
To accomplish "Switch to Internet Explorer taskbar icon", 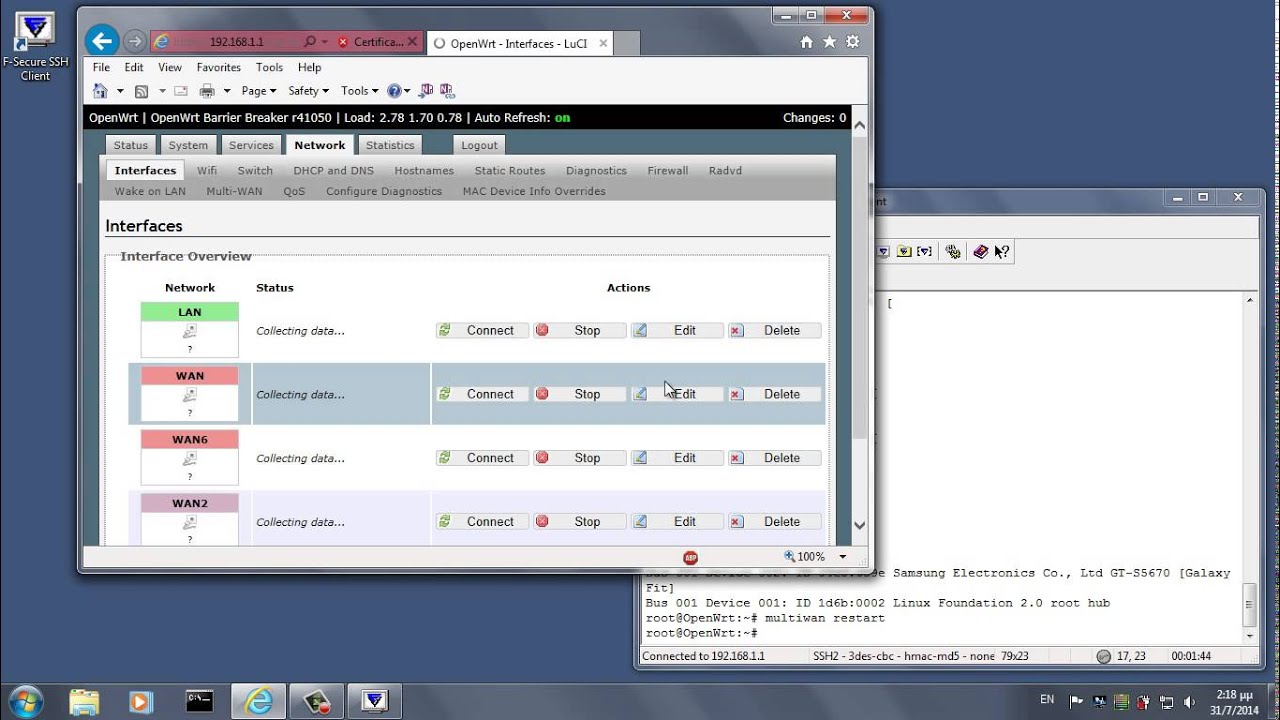I will pos(258,701).
